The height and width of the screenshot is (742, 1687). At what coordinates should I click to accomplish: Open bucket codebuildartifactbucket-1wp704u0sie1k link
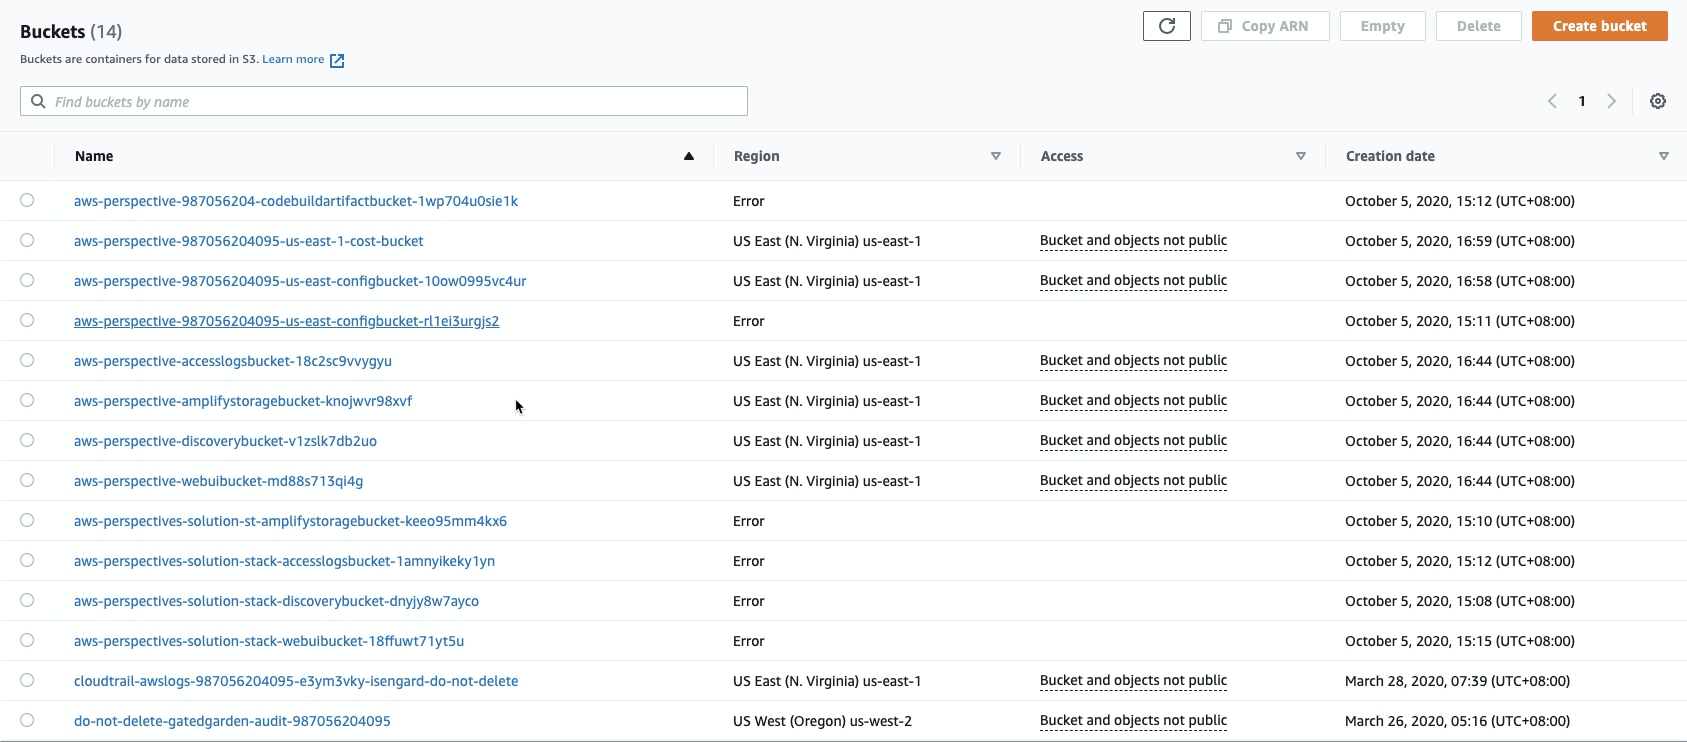296,201
